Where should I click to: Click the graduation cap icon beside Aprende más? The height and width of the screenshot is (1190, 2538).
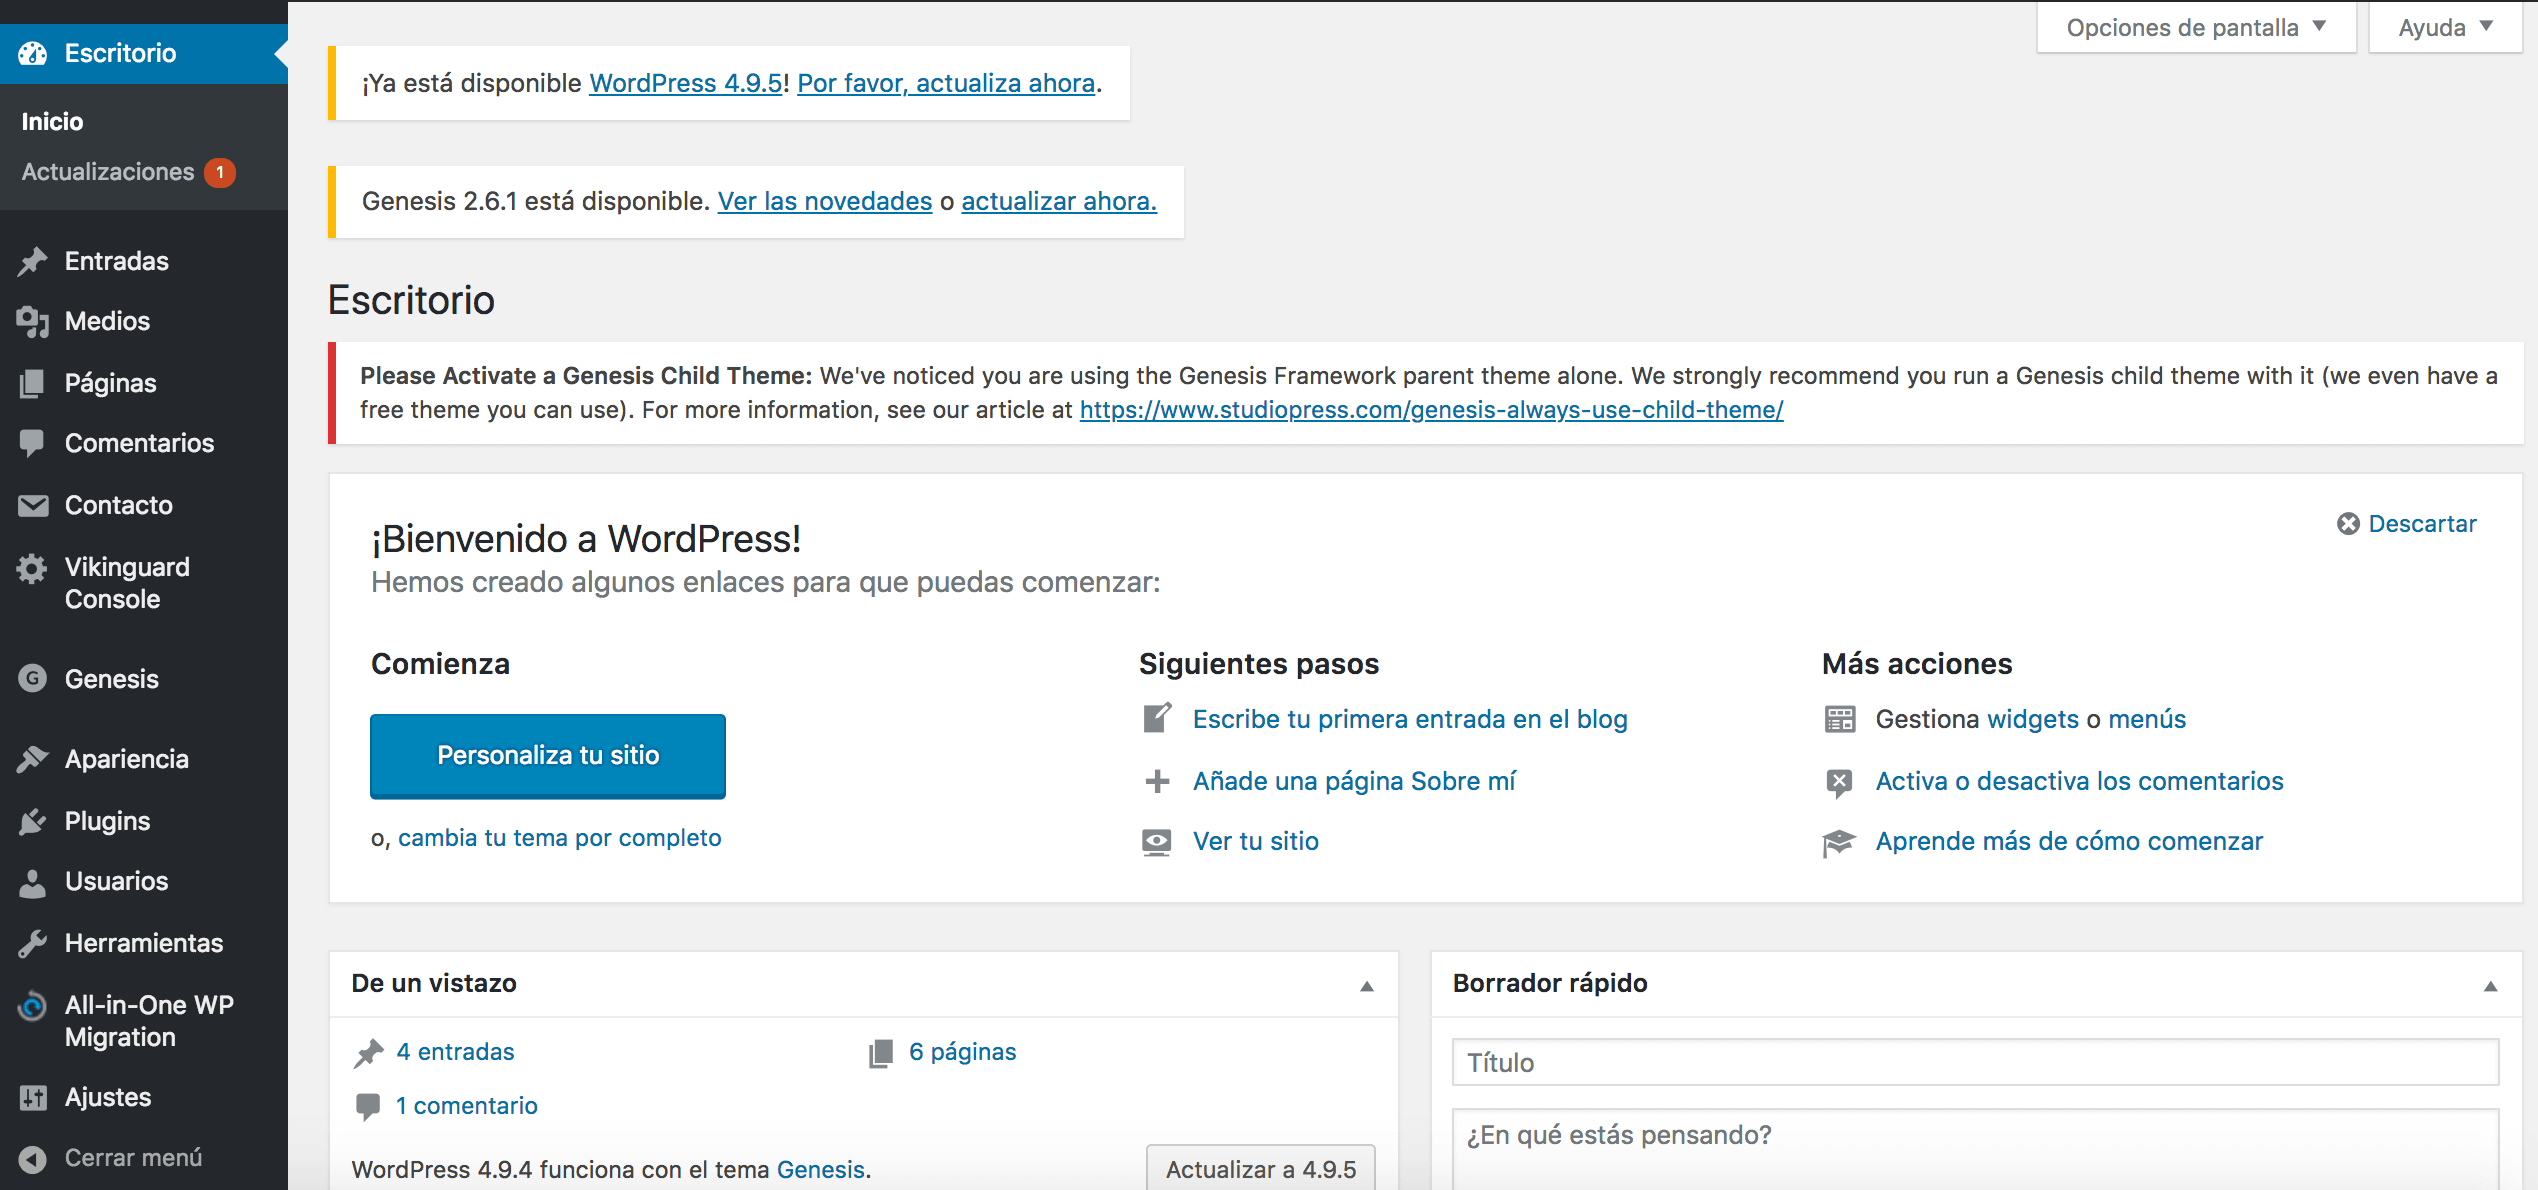click(1840, 842)
